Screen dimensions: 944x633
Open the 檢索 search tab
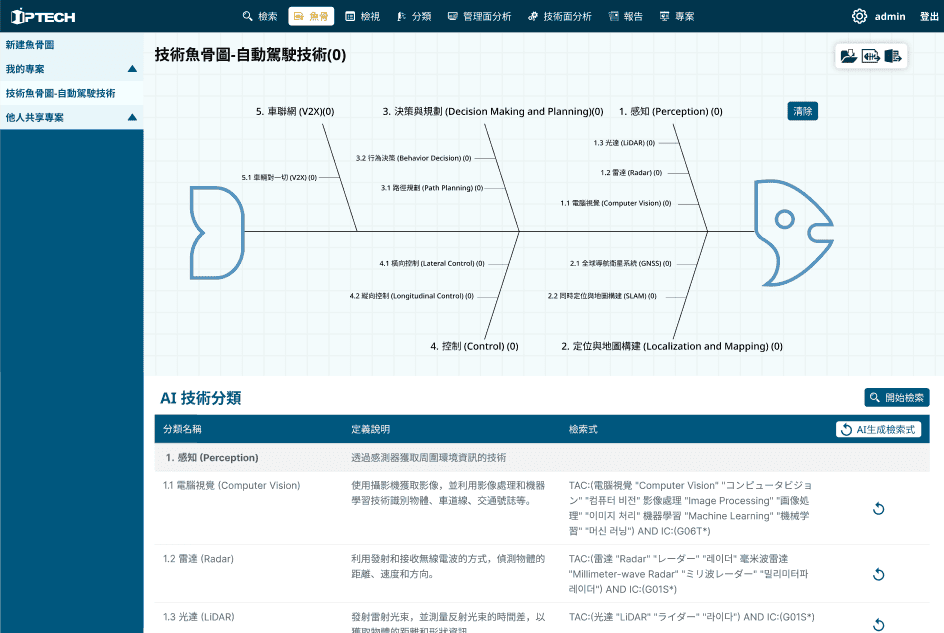pos(260,16)
